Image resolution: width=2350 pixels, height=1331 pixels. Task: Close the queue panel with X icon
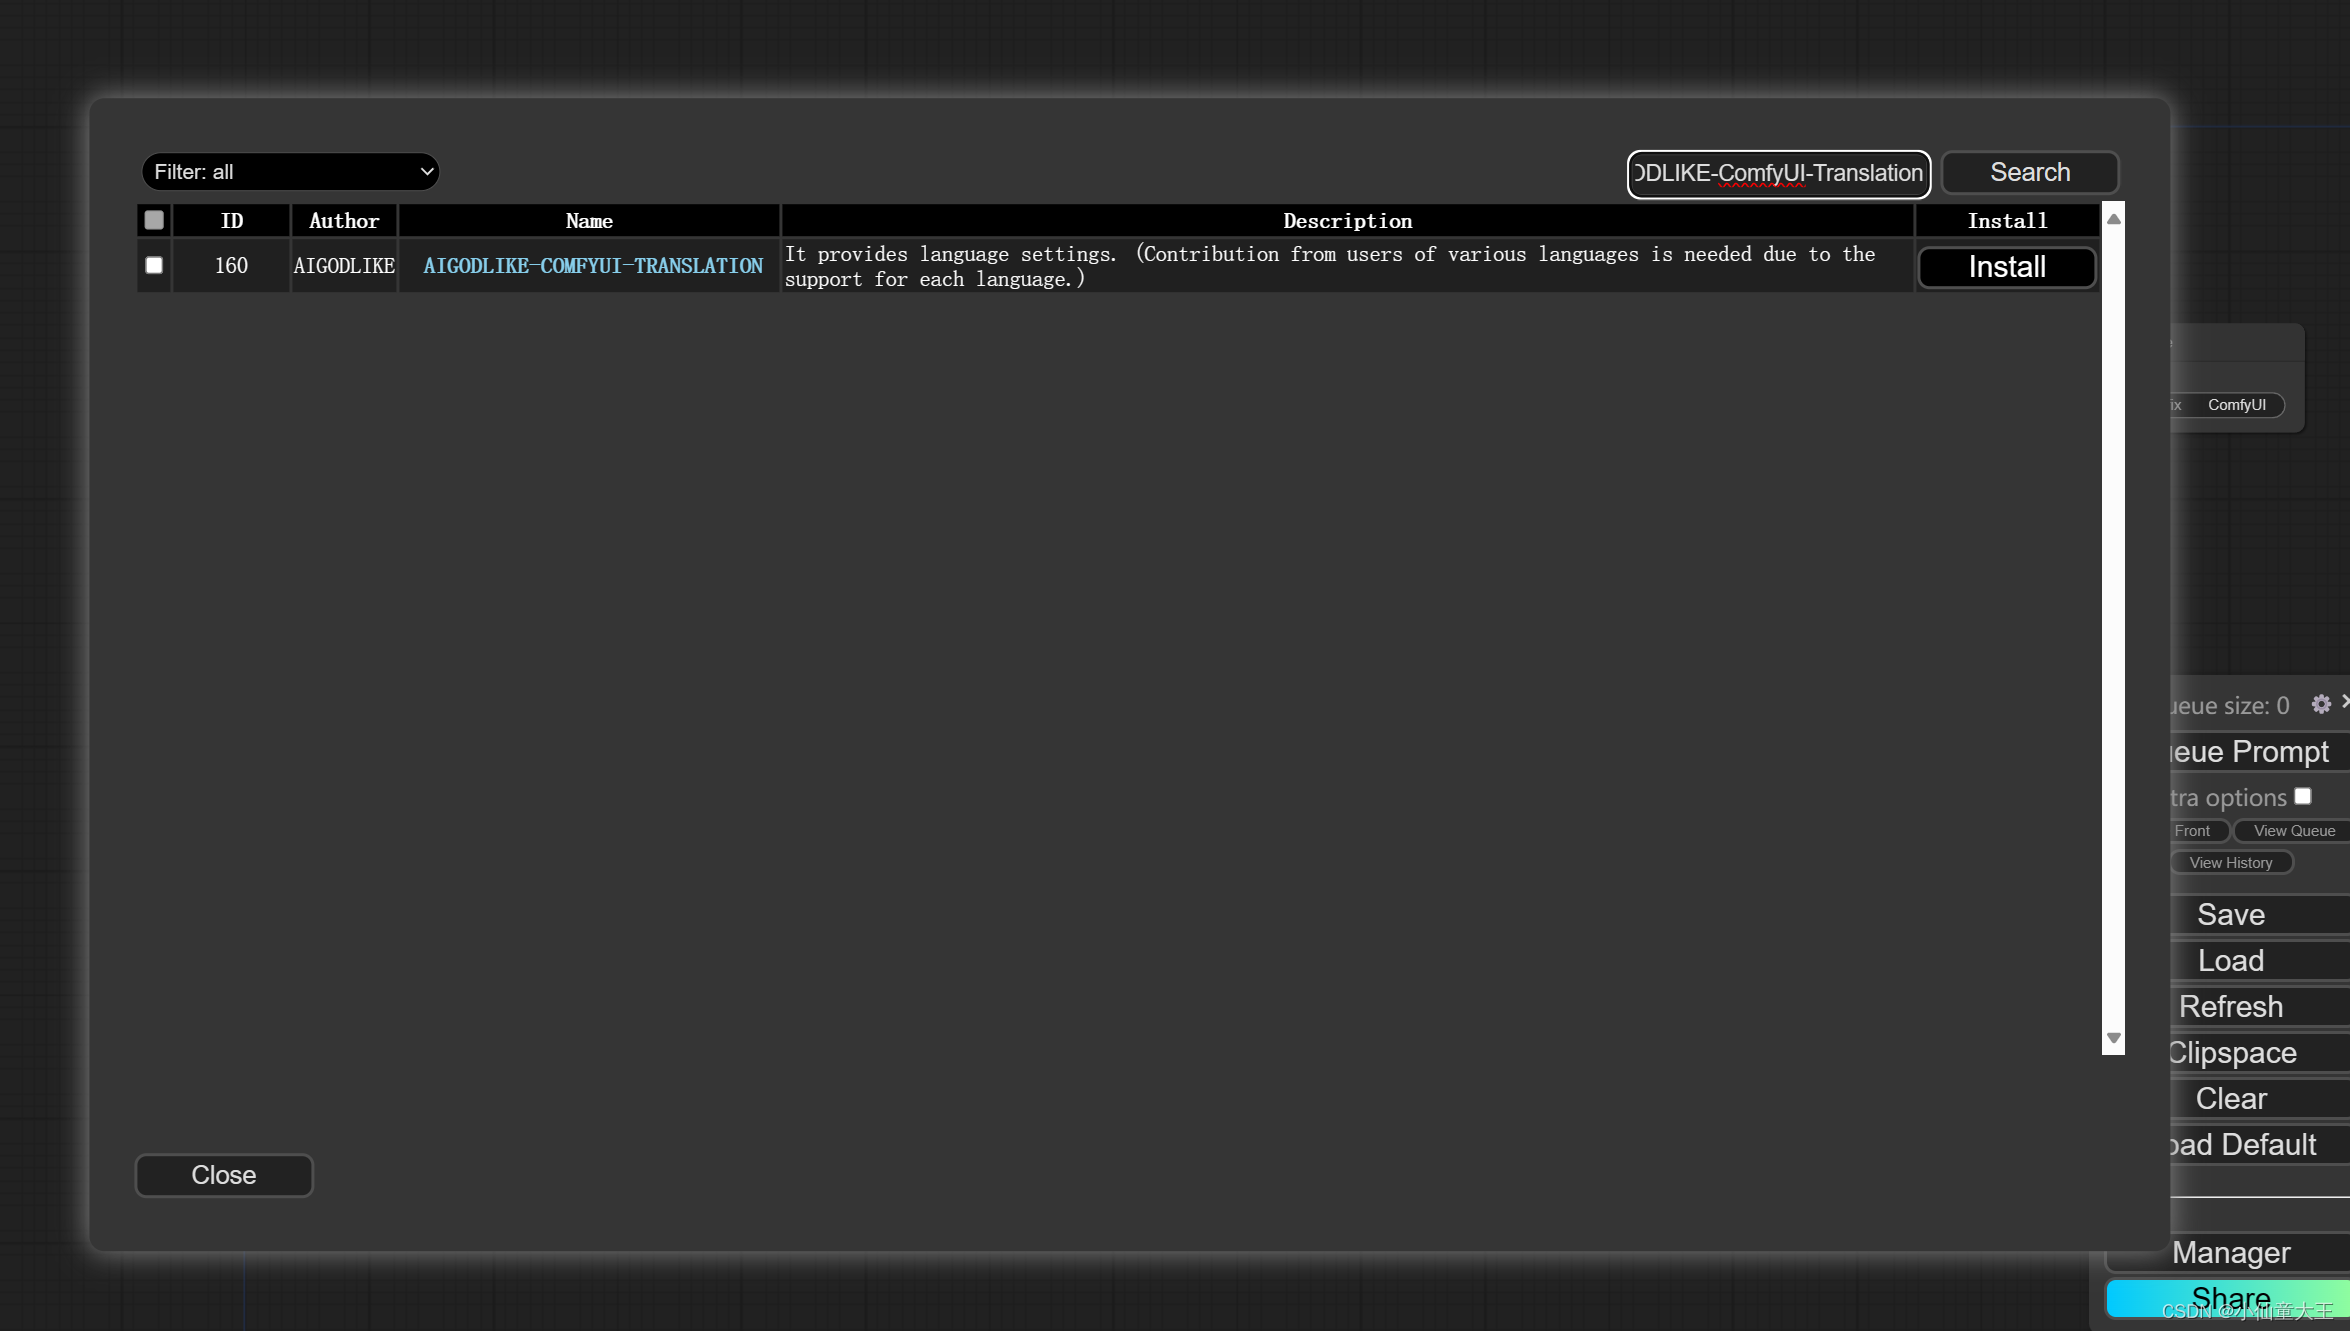click(x=2344, y=703)
